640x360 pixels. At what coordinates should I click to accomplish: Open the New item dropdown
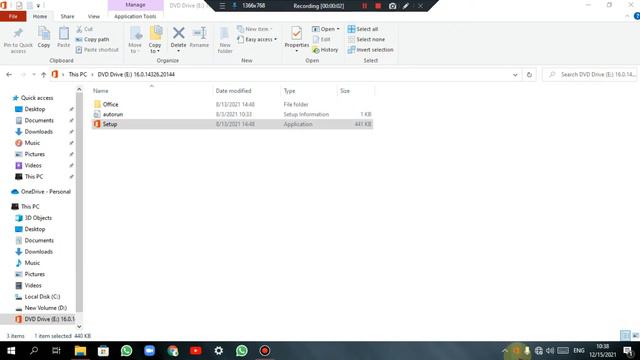pos(254,29)
